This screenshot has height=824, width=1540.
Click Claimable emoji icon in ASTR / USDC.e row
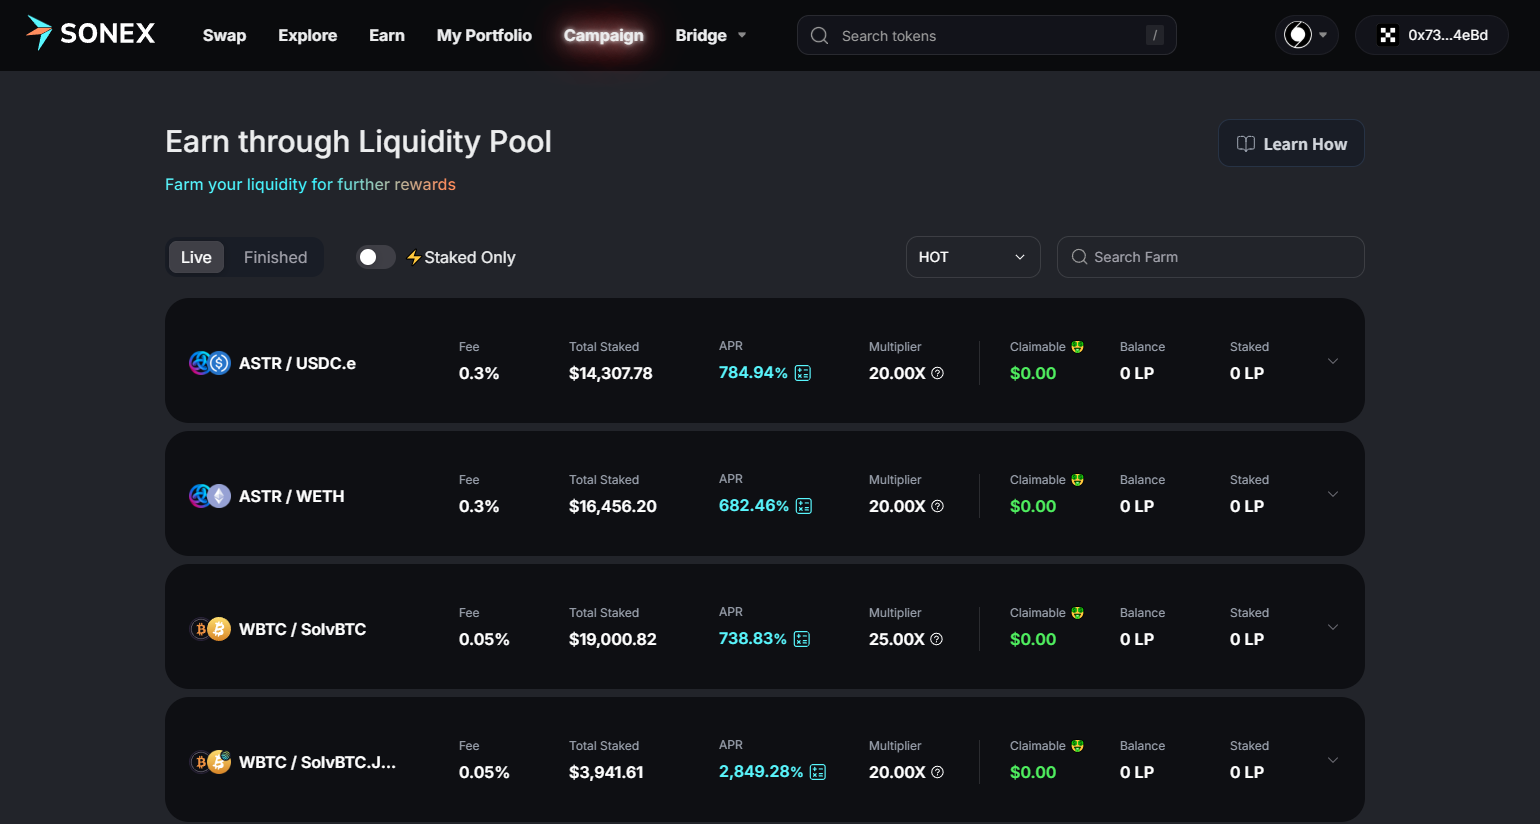coord(1078,347)
